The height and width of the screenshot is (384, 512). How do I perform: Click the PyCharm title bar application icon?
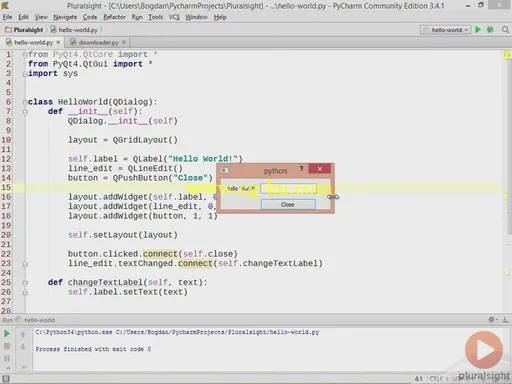[5, 5]
